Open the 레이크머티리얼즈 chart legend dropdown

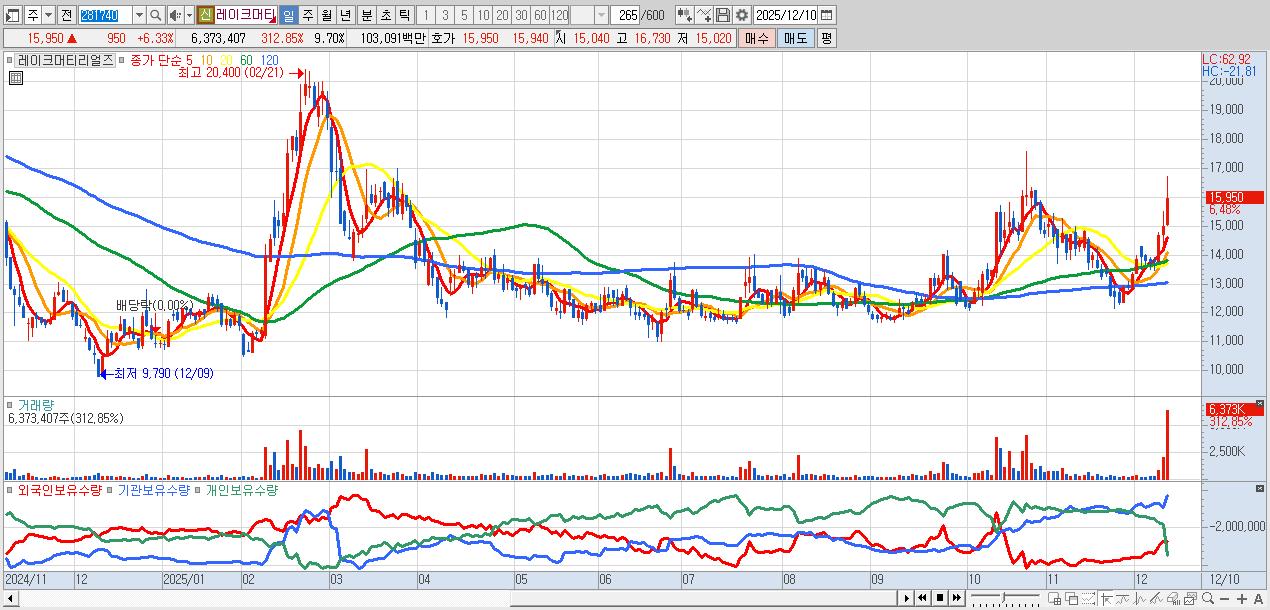click(x=66, y=60)
